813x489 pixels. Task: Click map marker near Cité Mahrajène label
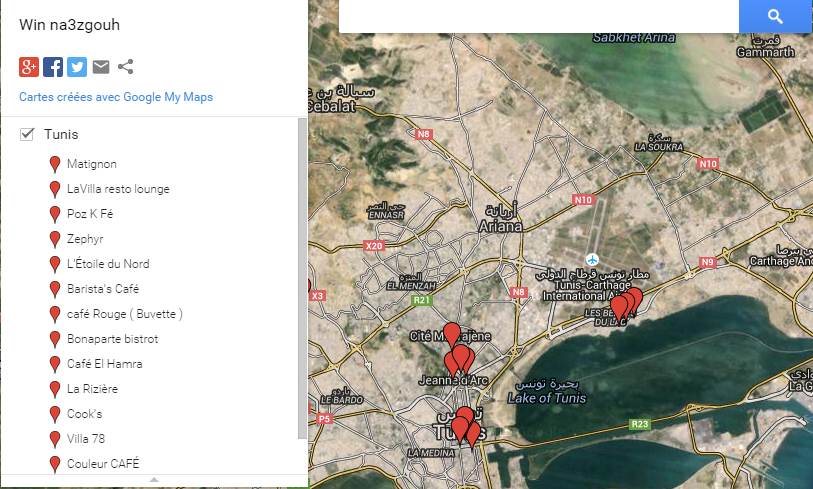(452, 334)
